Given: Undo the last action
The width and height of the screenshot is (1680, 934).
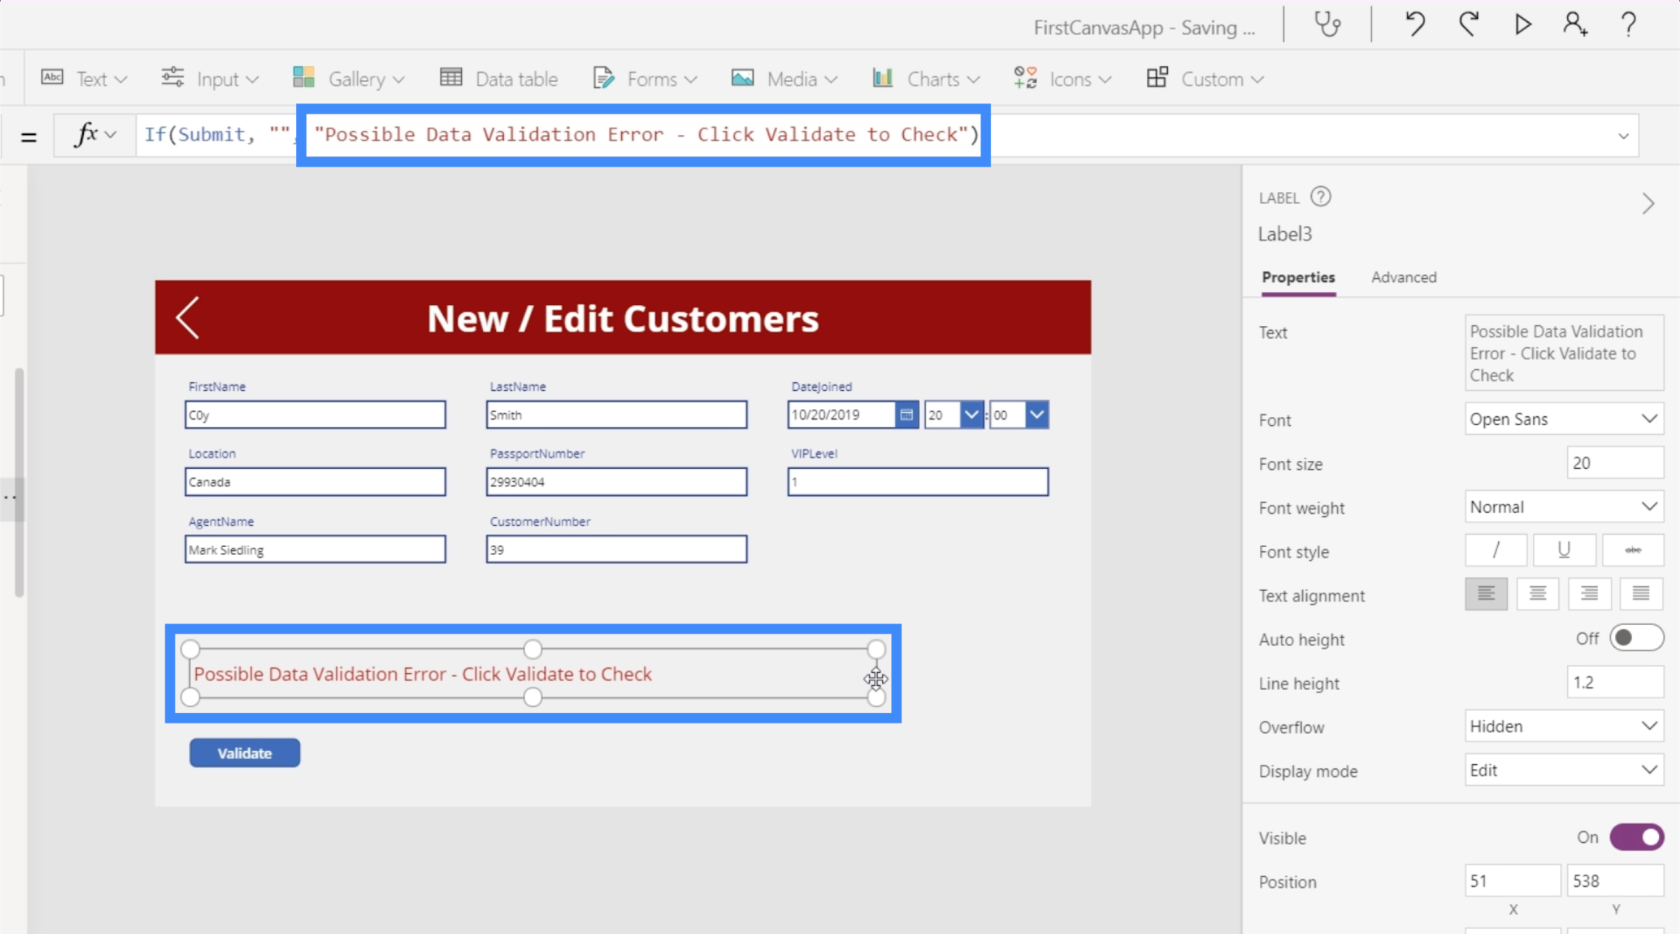Looking at the screenshot, I should pyautogui.click(x=1415, y=24).
